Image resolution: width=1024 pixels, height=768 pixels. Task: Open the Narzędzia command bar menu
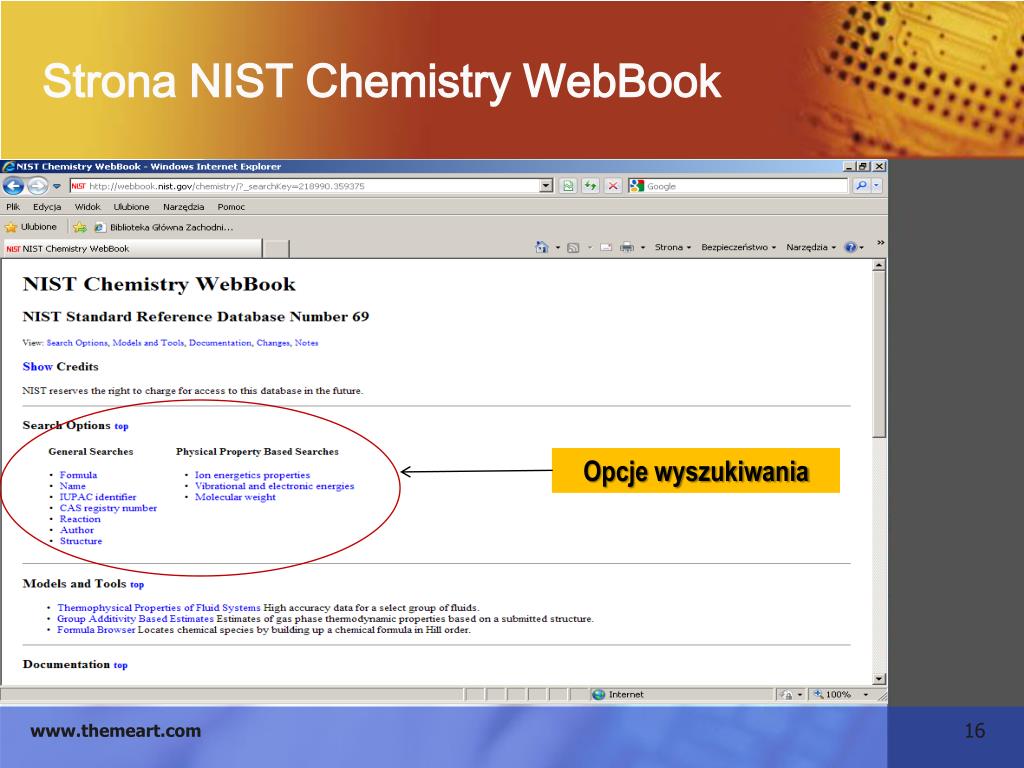811,248
